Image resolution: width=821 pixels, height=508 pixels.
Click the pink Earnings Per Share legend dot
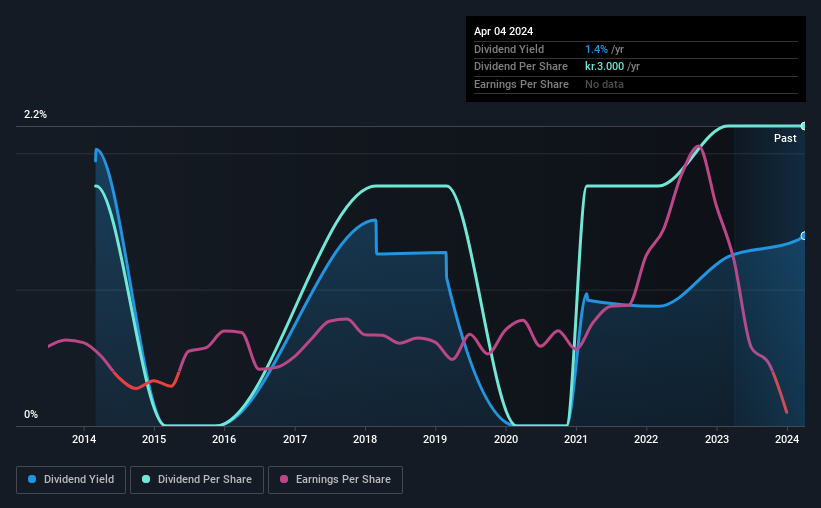(x=284, y=479)
